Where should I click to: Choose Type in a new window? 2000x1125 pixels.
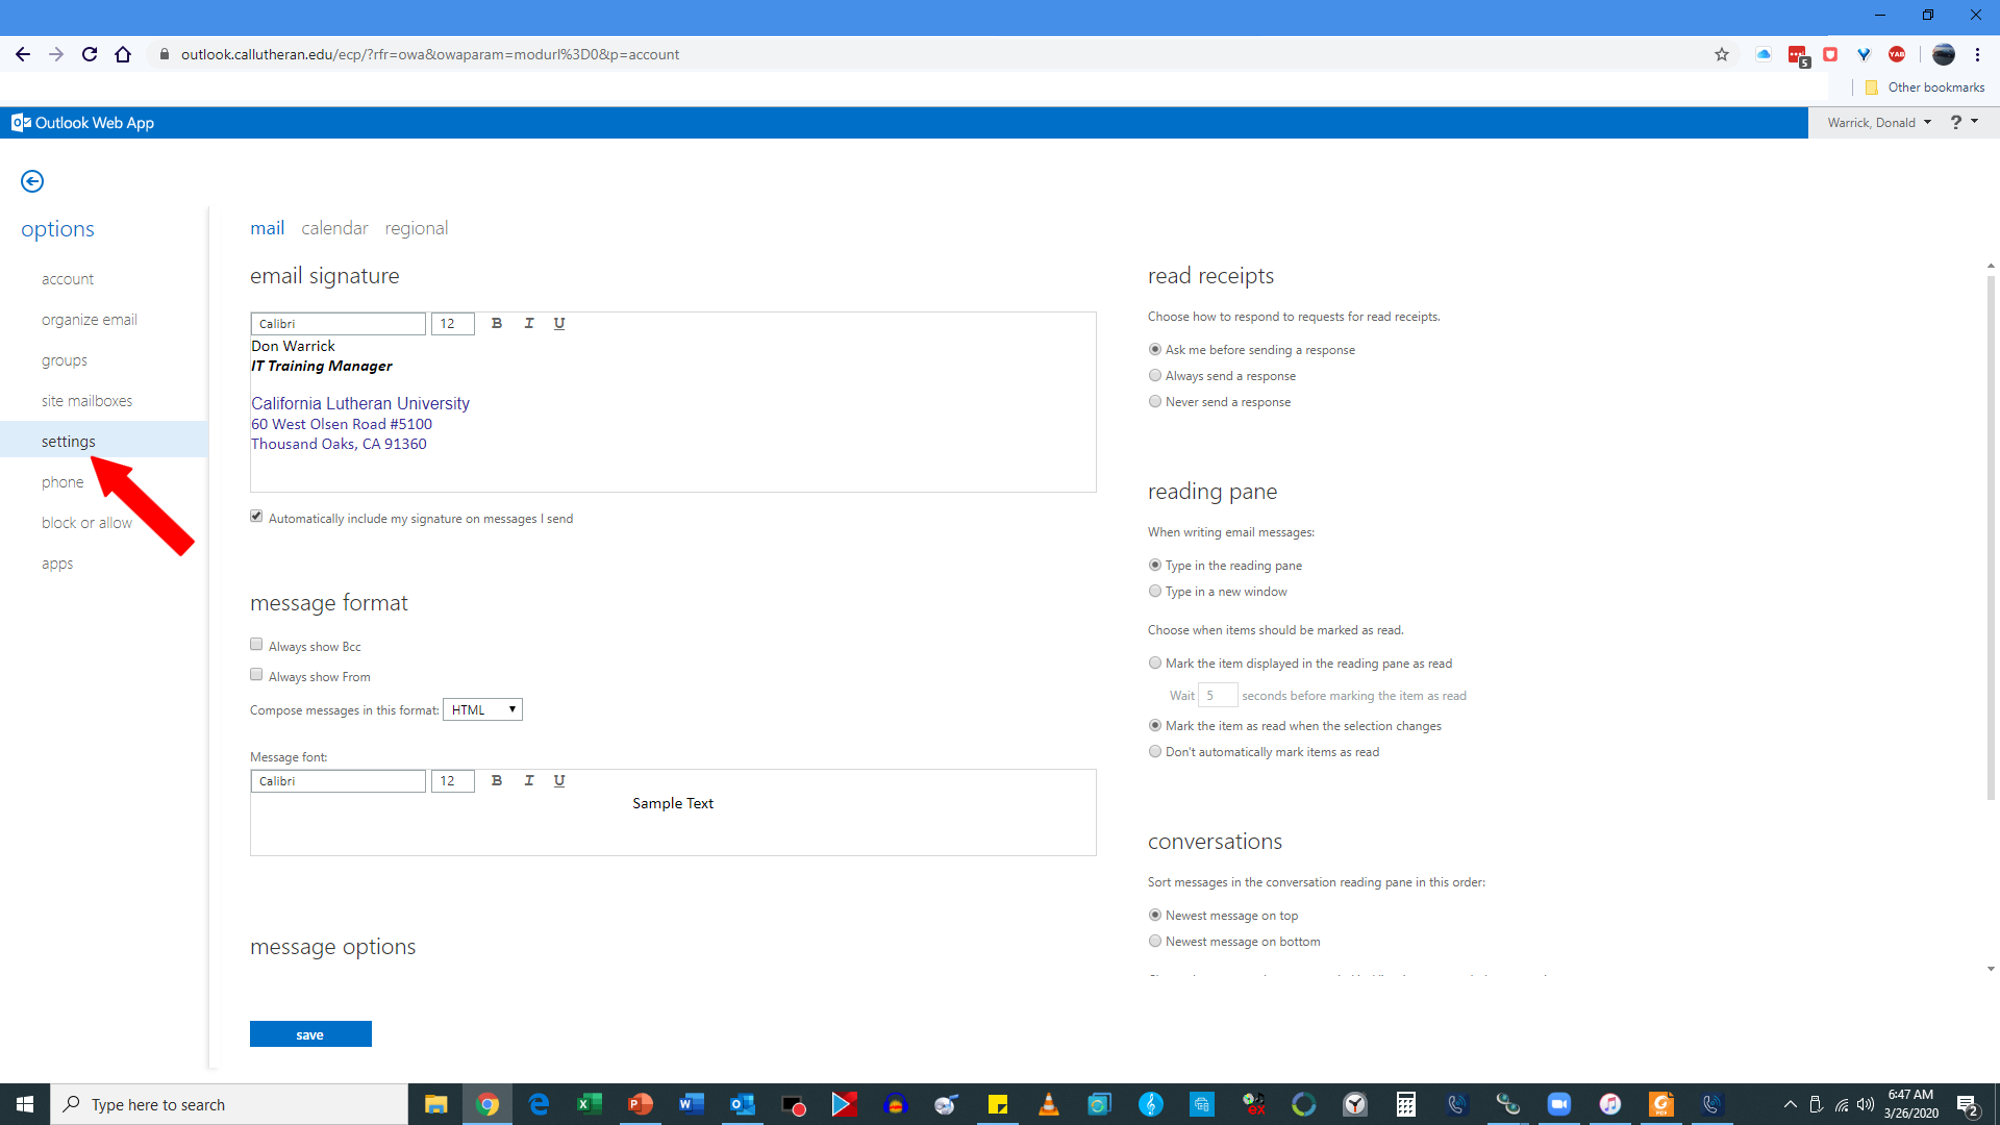(x=1155, y=591)
